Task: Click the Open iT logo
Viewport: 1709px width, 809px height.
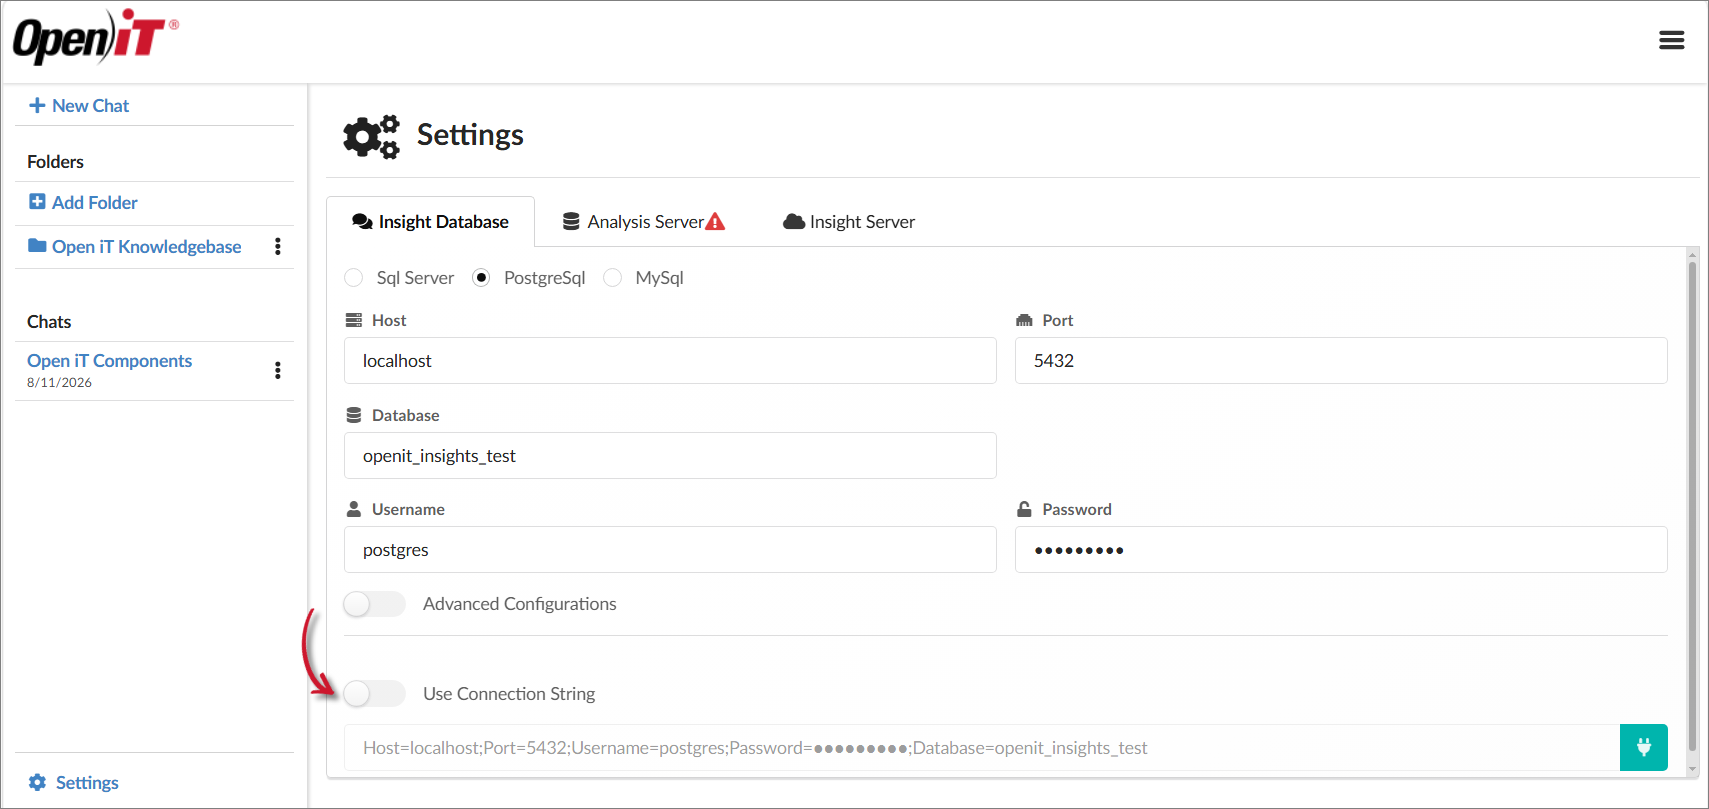Action: (95, 37)
